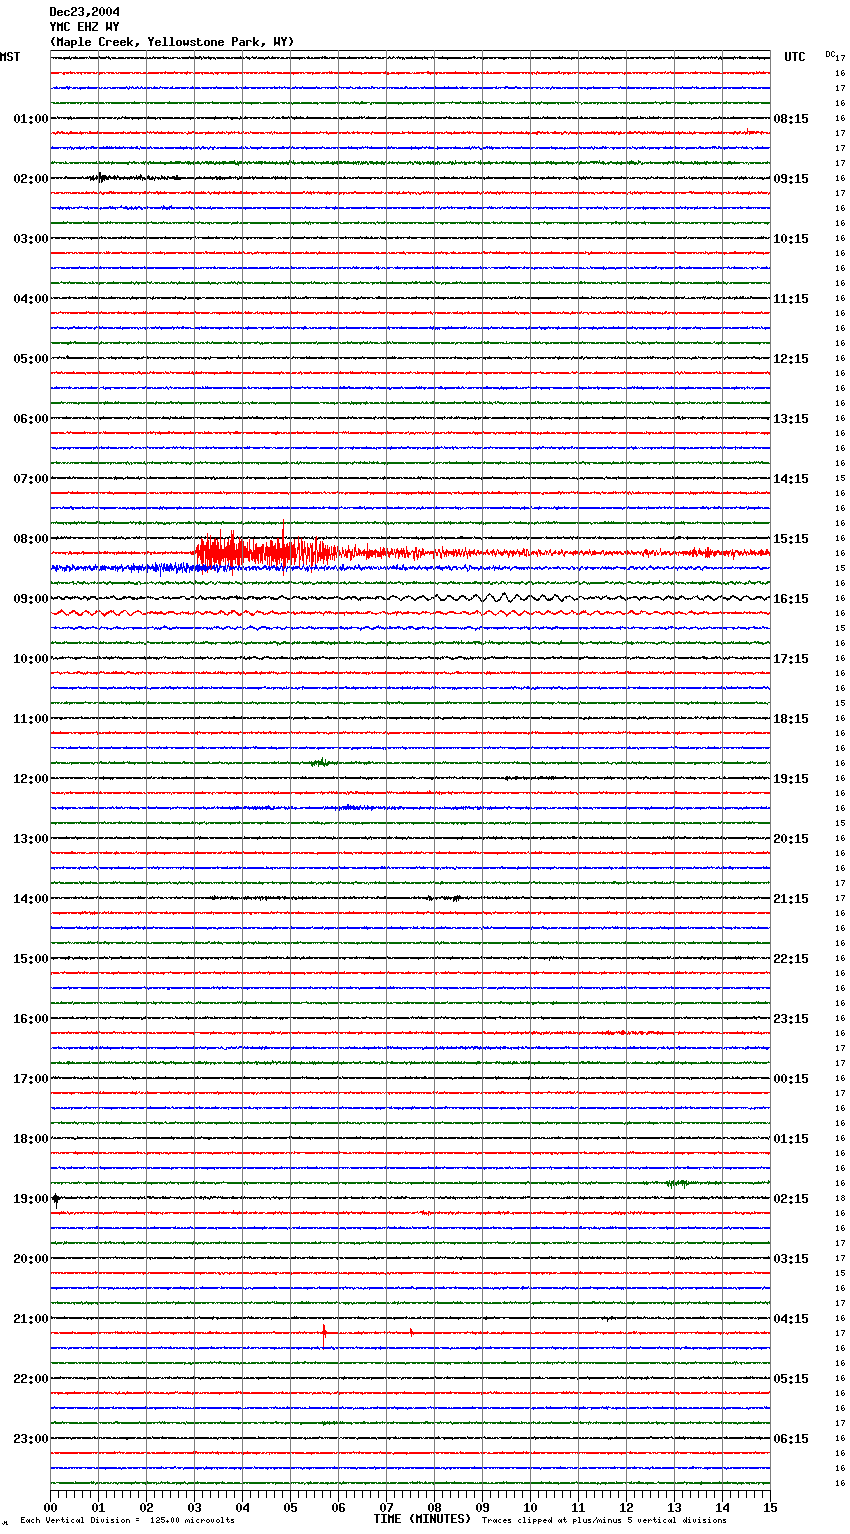Click the "13:15" UTC time label
This screenshot has height=1534, width=850.
pos(791,419)
